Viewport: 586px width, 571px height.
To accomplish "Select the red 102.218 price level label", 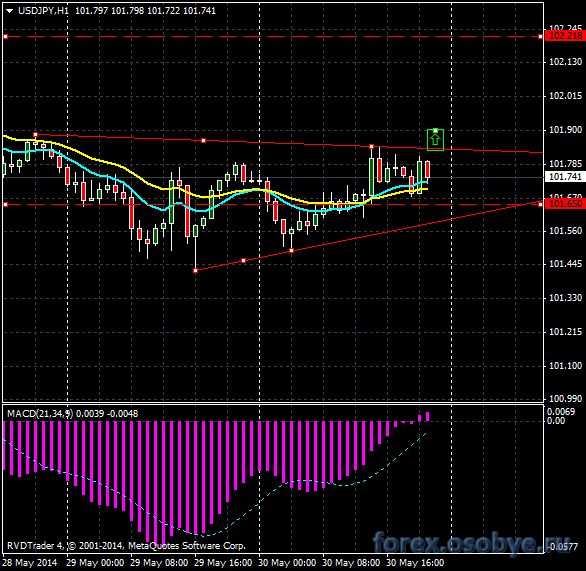I will 565,36.
